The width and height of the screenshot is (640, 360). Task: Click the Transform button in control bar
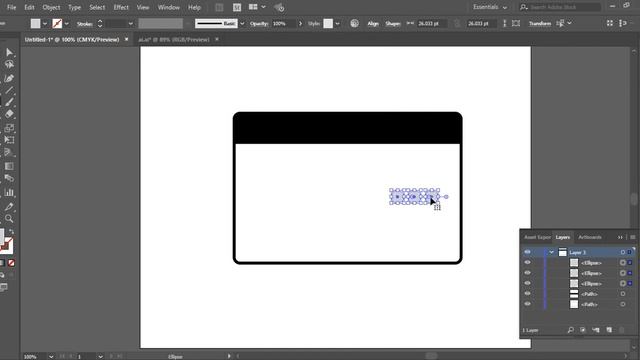pos(540,24)
